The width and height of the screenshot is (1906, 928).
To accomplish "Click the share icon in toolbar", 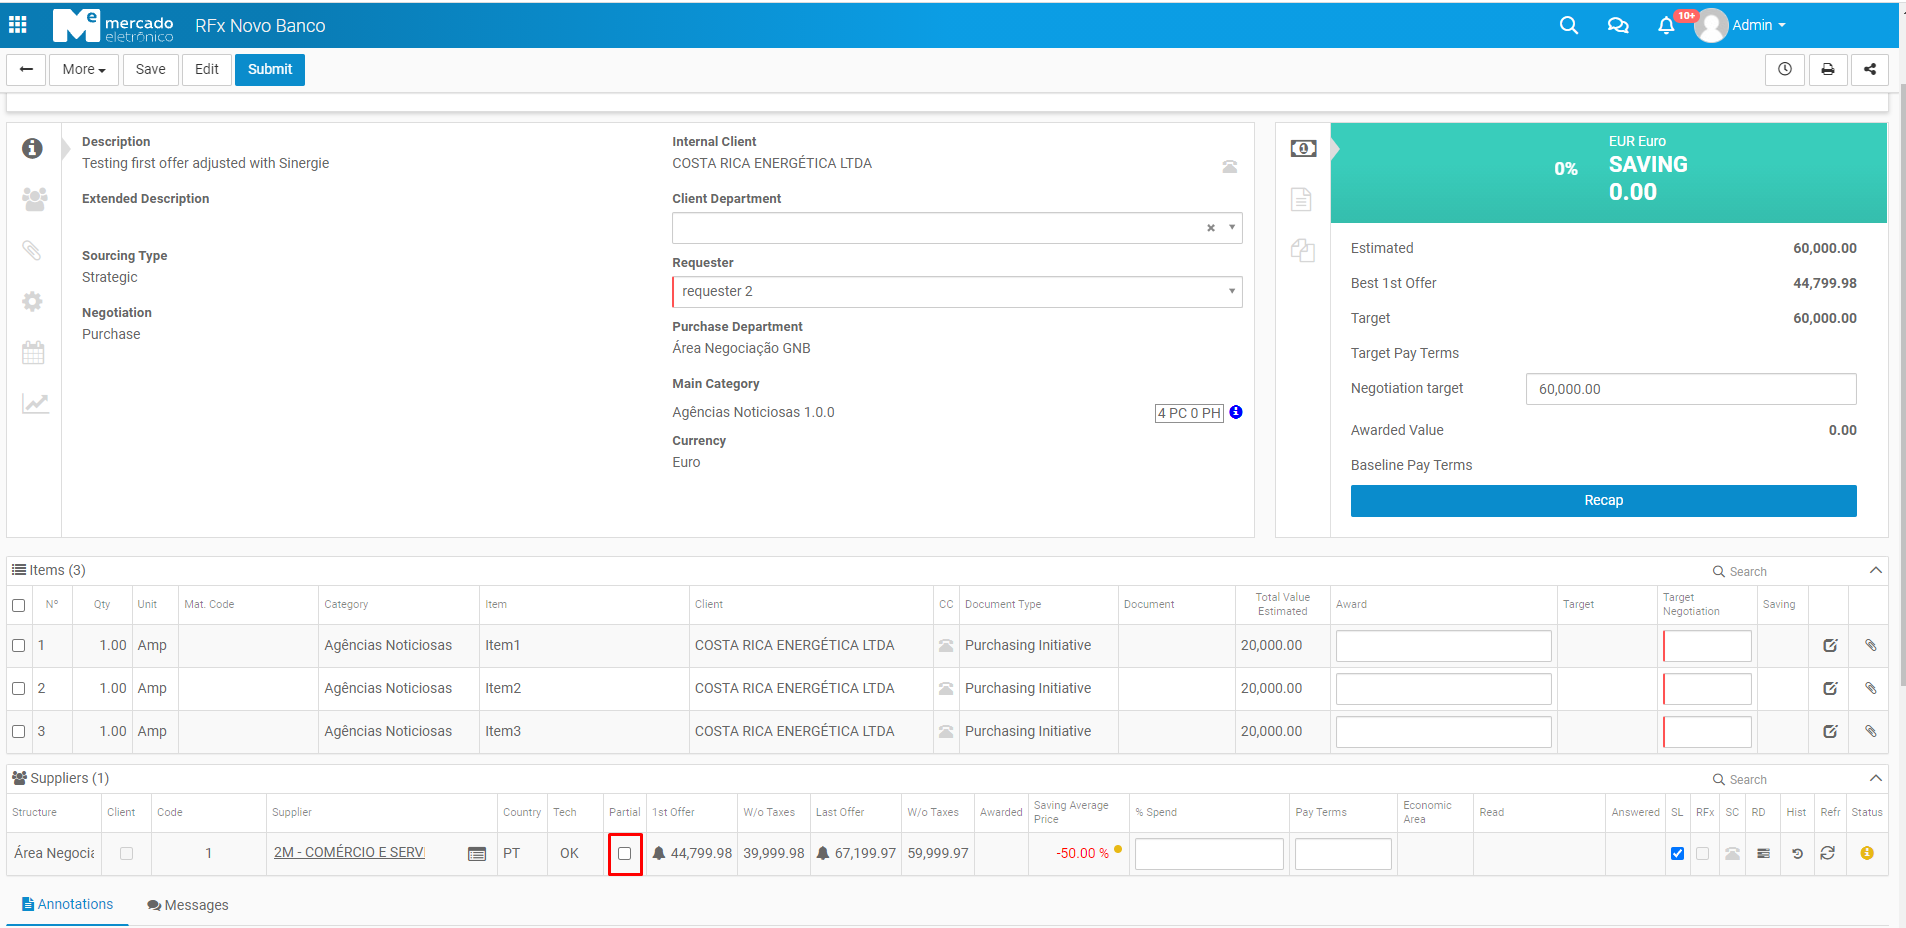I will (1869, 70).
